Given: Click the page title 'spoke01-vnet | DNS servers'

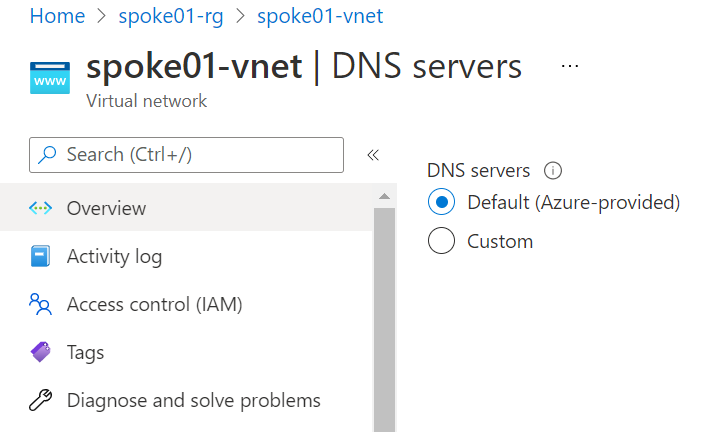Looking at the screenshot, I should pyautogui.click(x=304, y=66).
